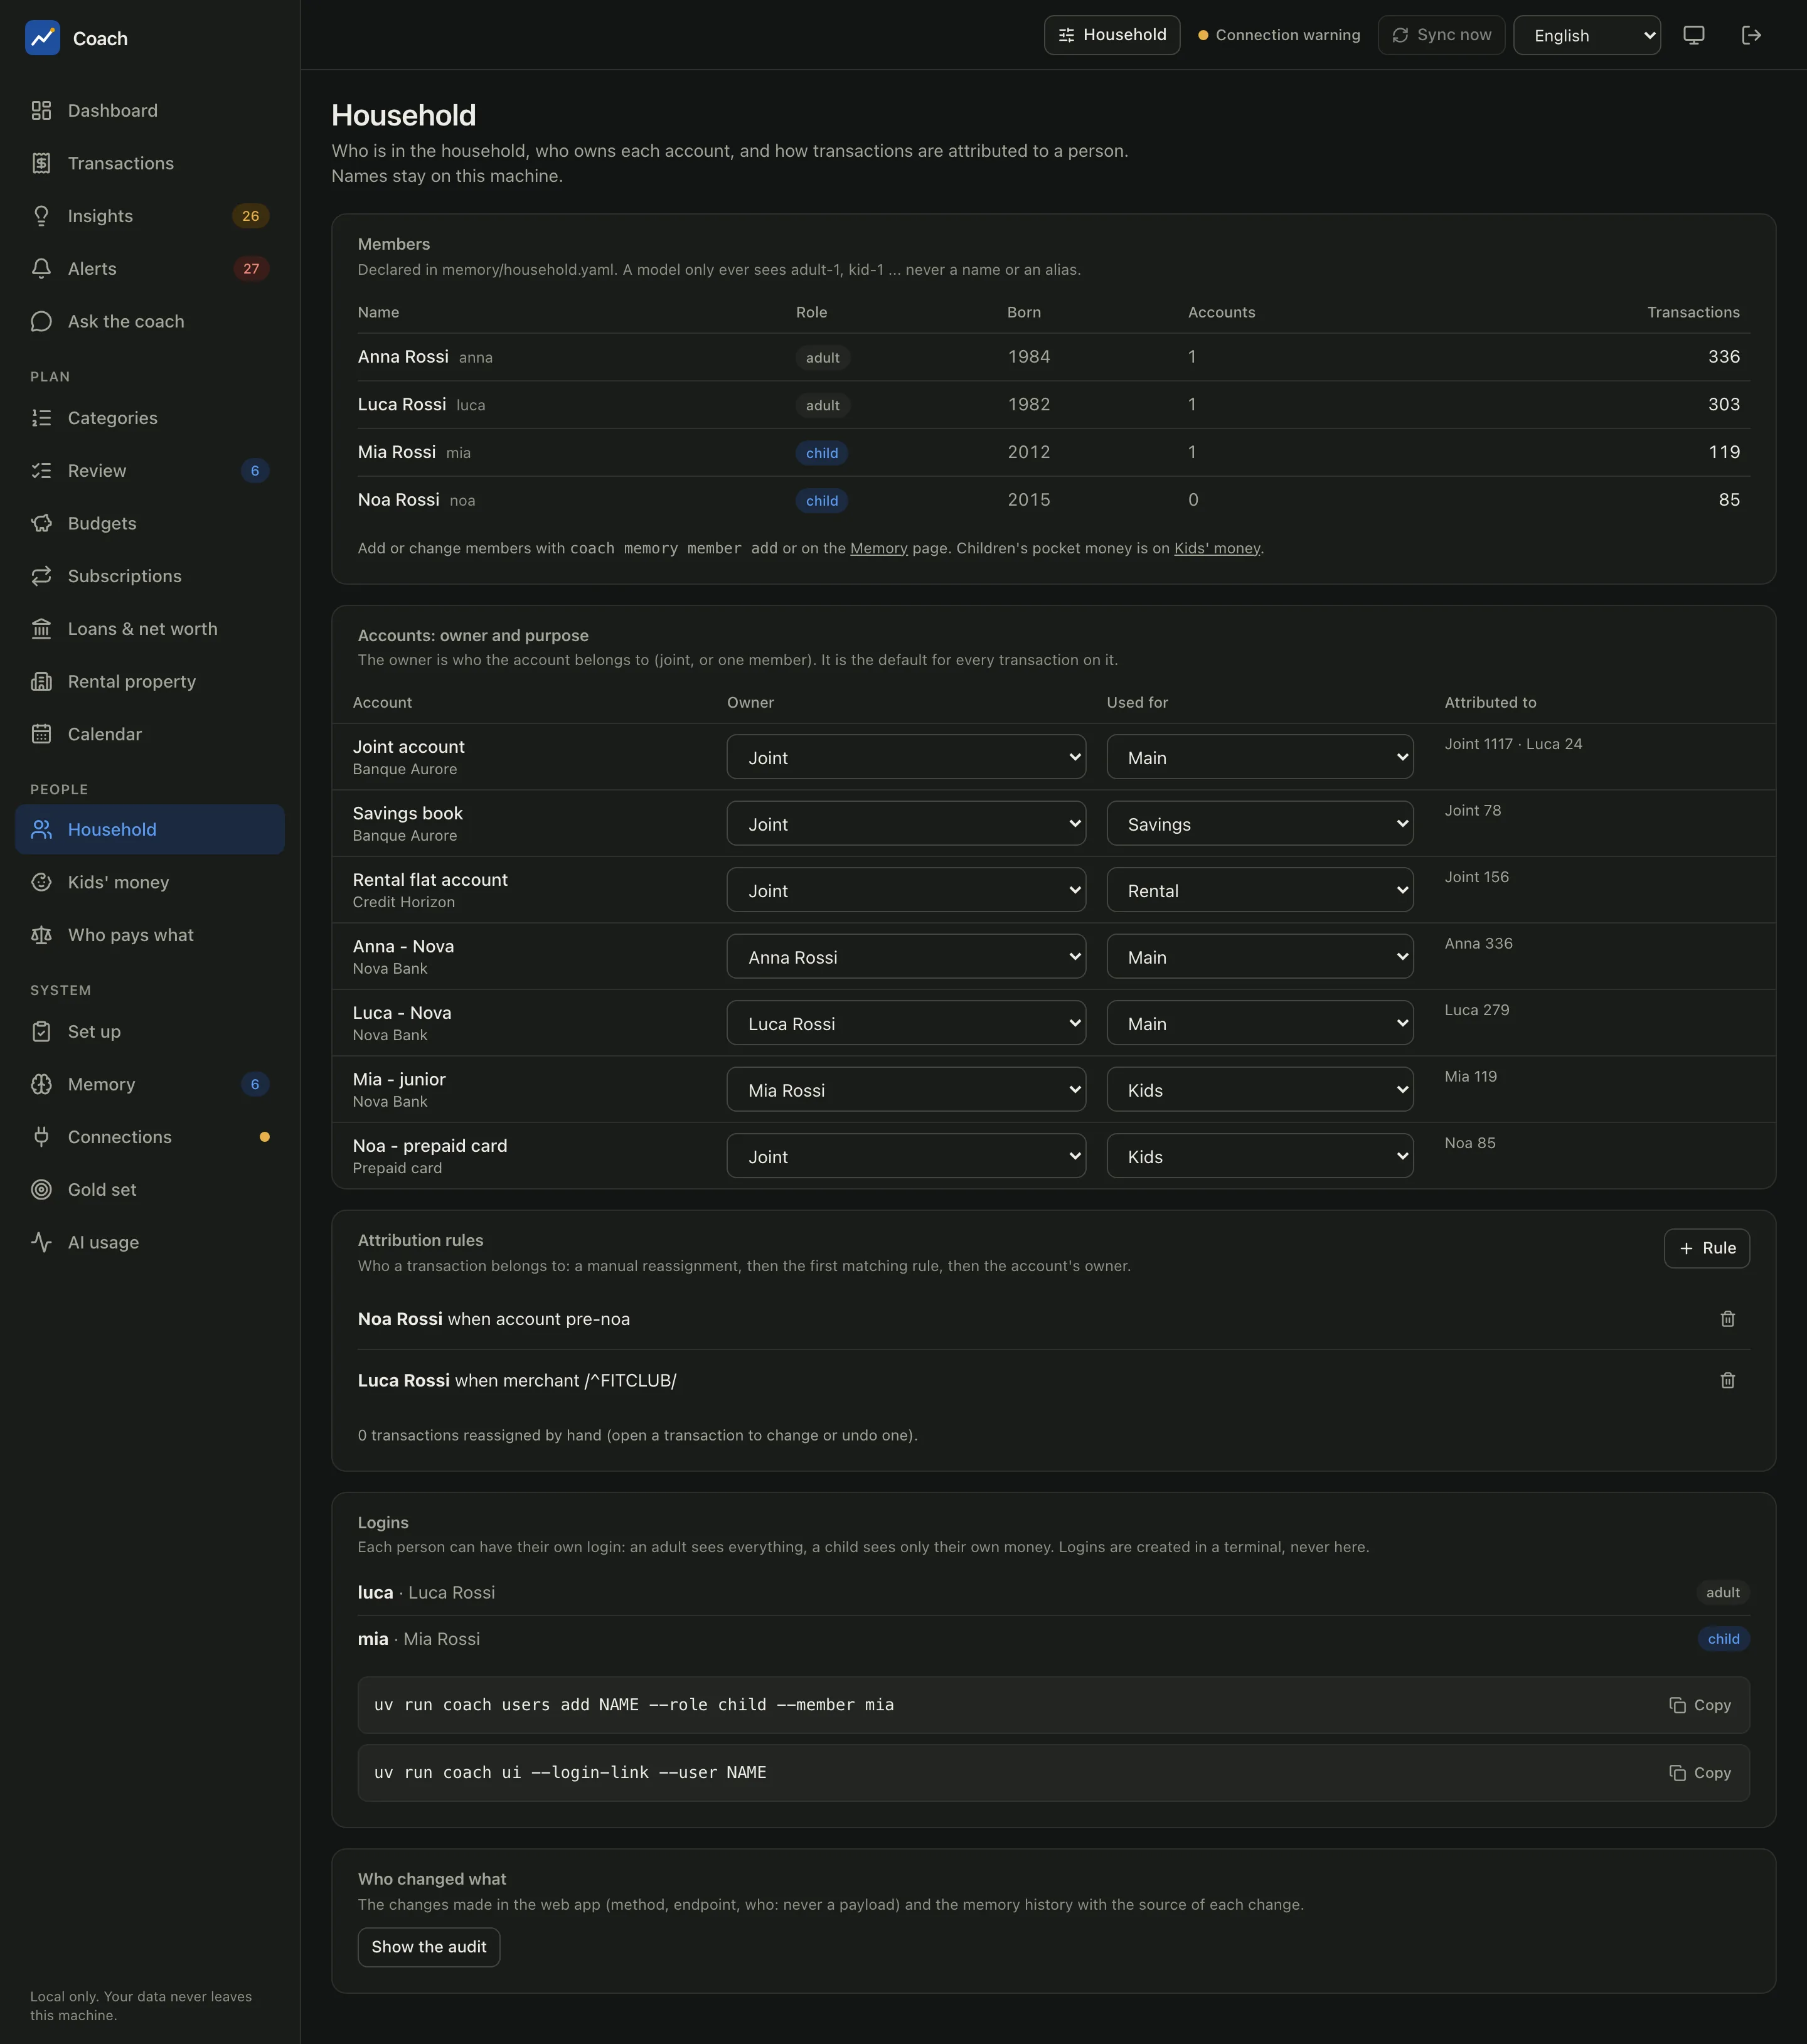Image resolution: width=1807 pixels, height=2044 pixels.
Task: Click the Alerts bell icon
Action: click(x=41, y=269)
